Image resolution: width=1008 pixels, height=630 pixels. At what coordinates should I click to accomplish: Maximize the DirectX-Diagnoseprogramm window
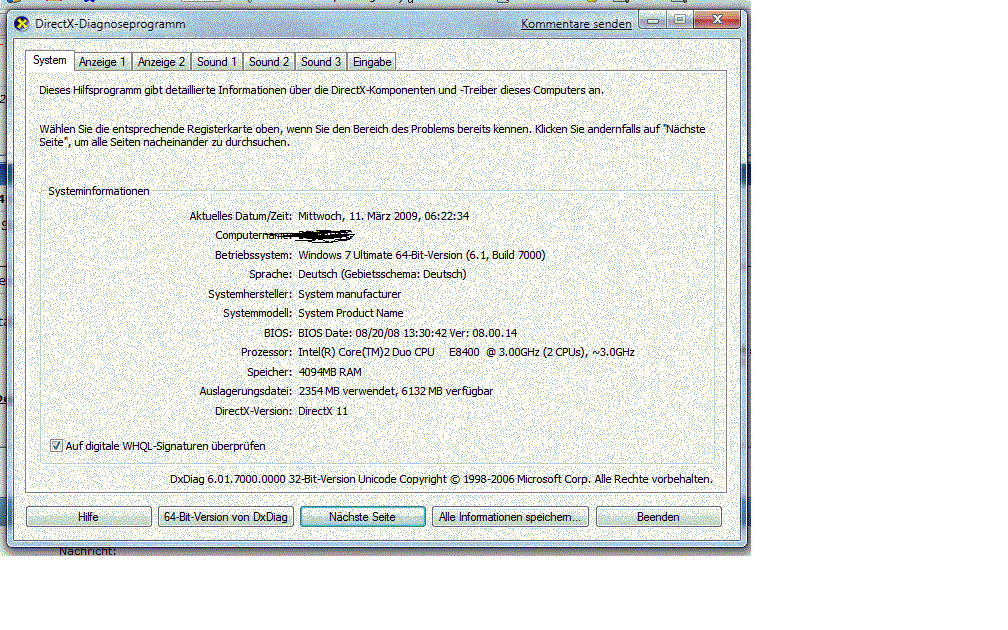[680, 20]
